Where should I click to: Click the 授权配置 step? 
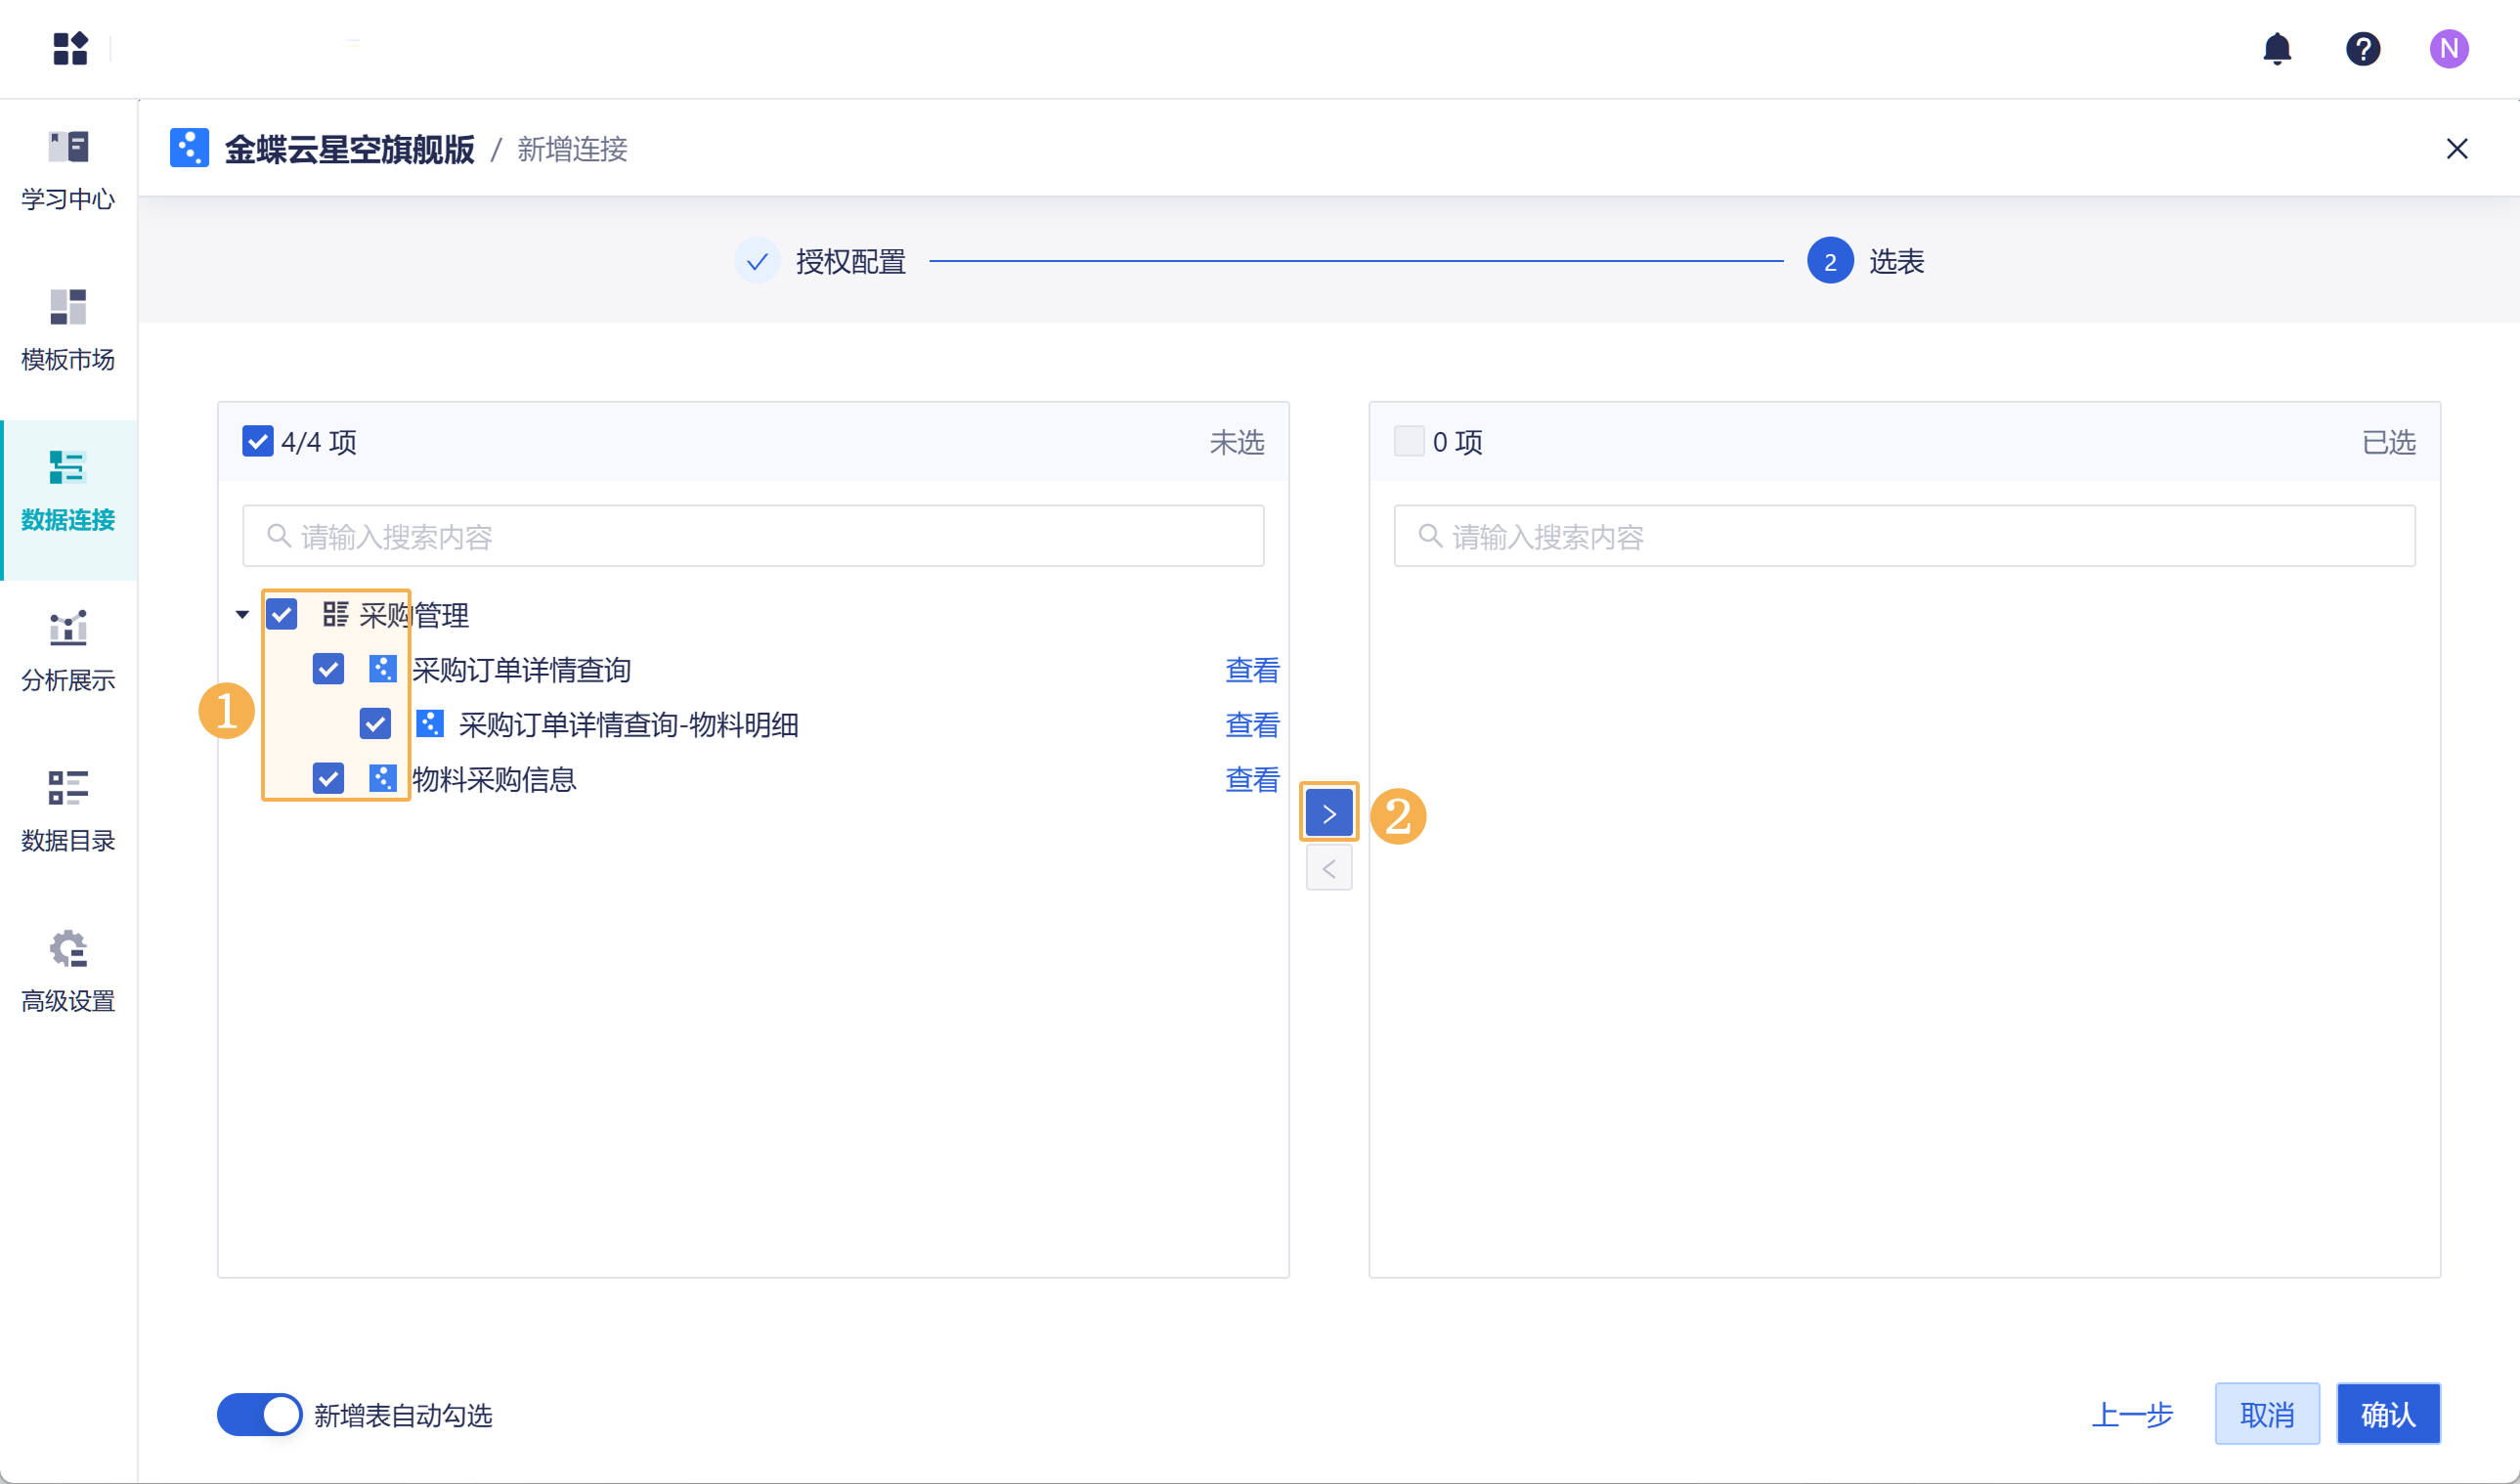tap(850, 261)
